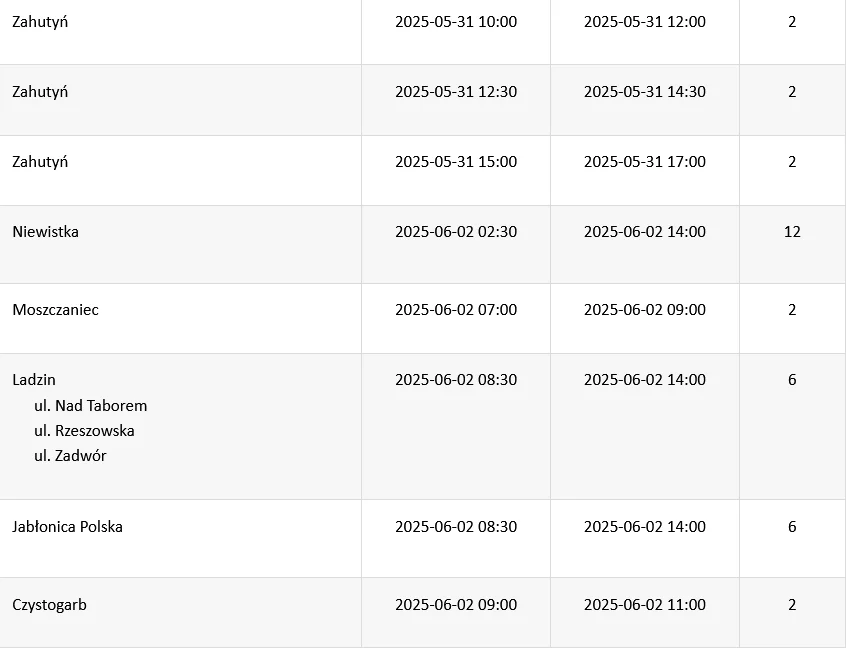The image size is (846, 648).
Task: Click end time 2025-05-31 12:00
Action: (x=644, y=21)
